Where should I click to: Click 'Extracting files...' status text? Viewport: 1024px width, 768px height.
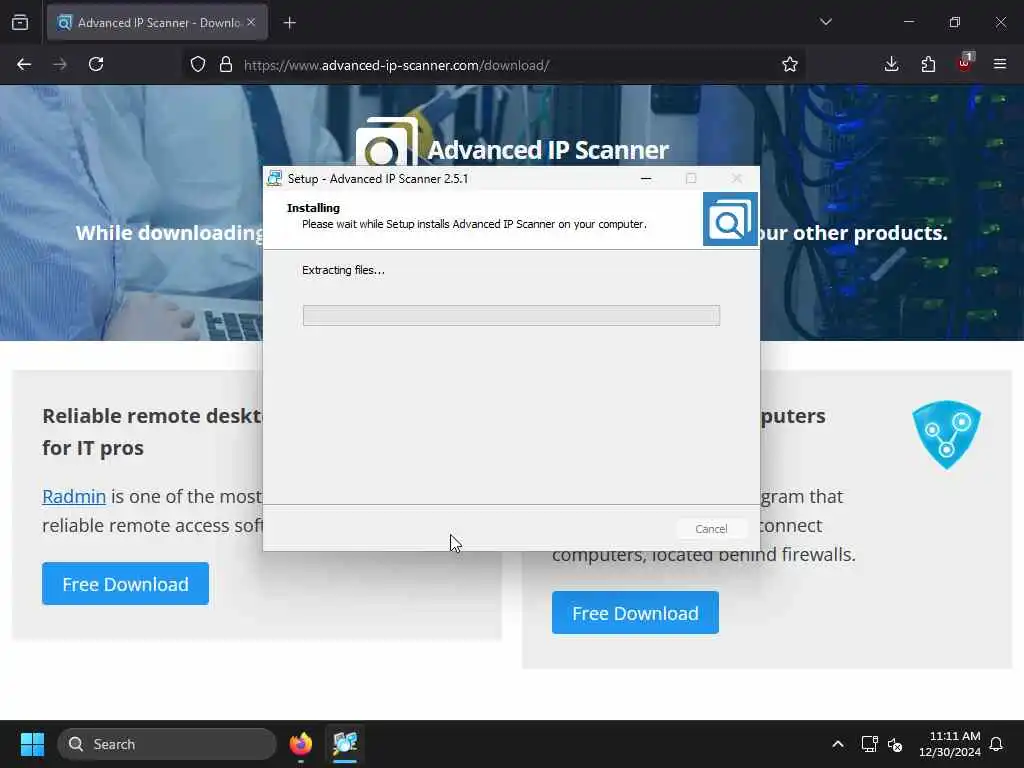(x=343, y=270)
